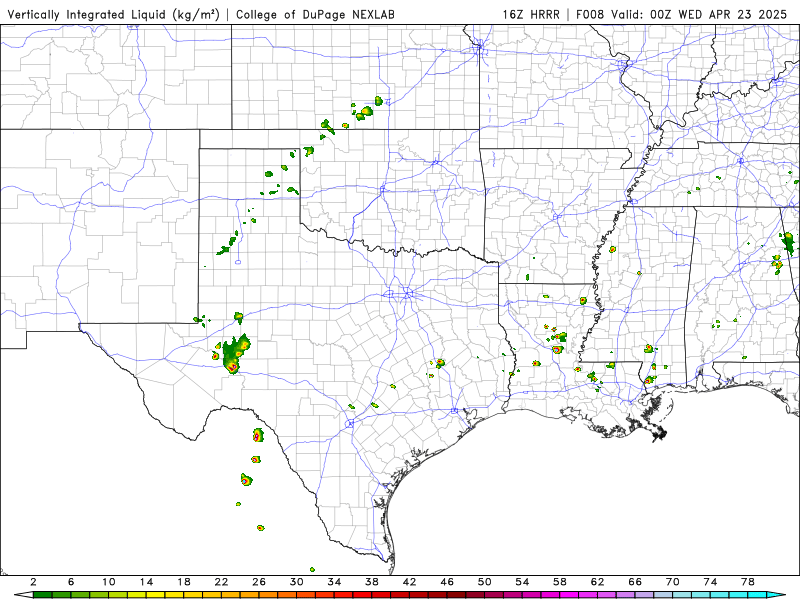Select the yellow swatch under label 14
Image resolution: width=800 pixels, height=600 pixels.
[x=156, y=595]
